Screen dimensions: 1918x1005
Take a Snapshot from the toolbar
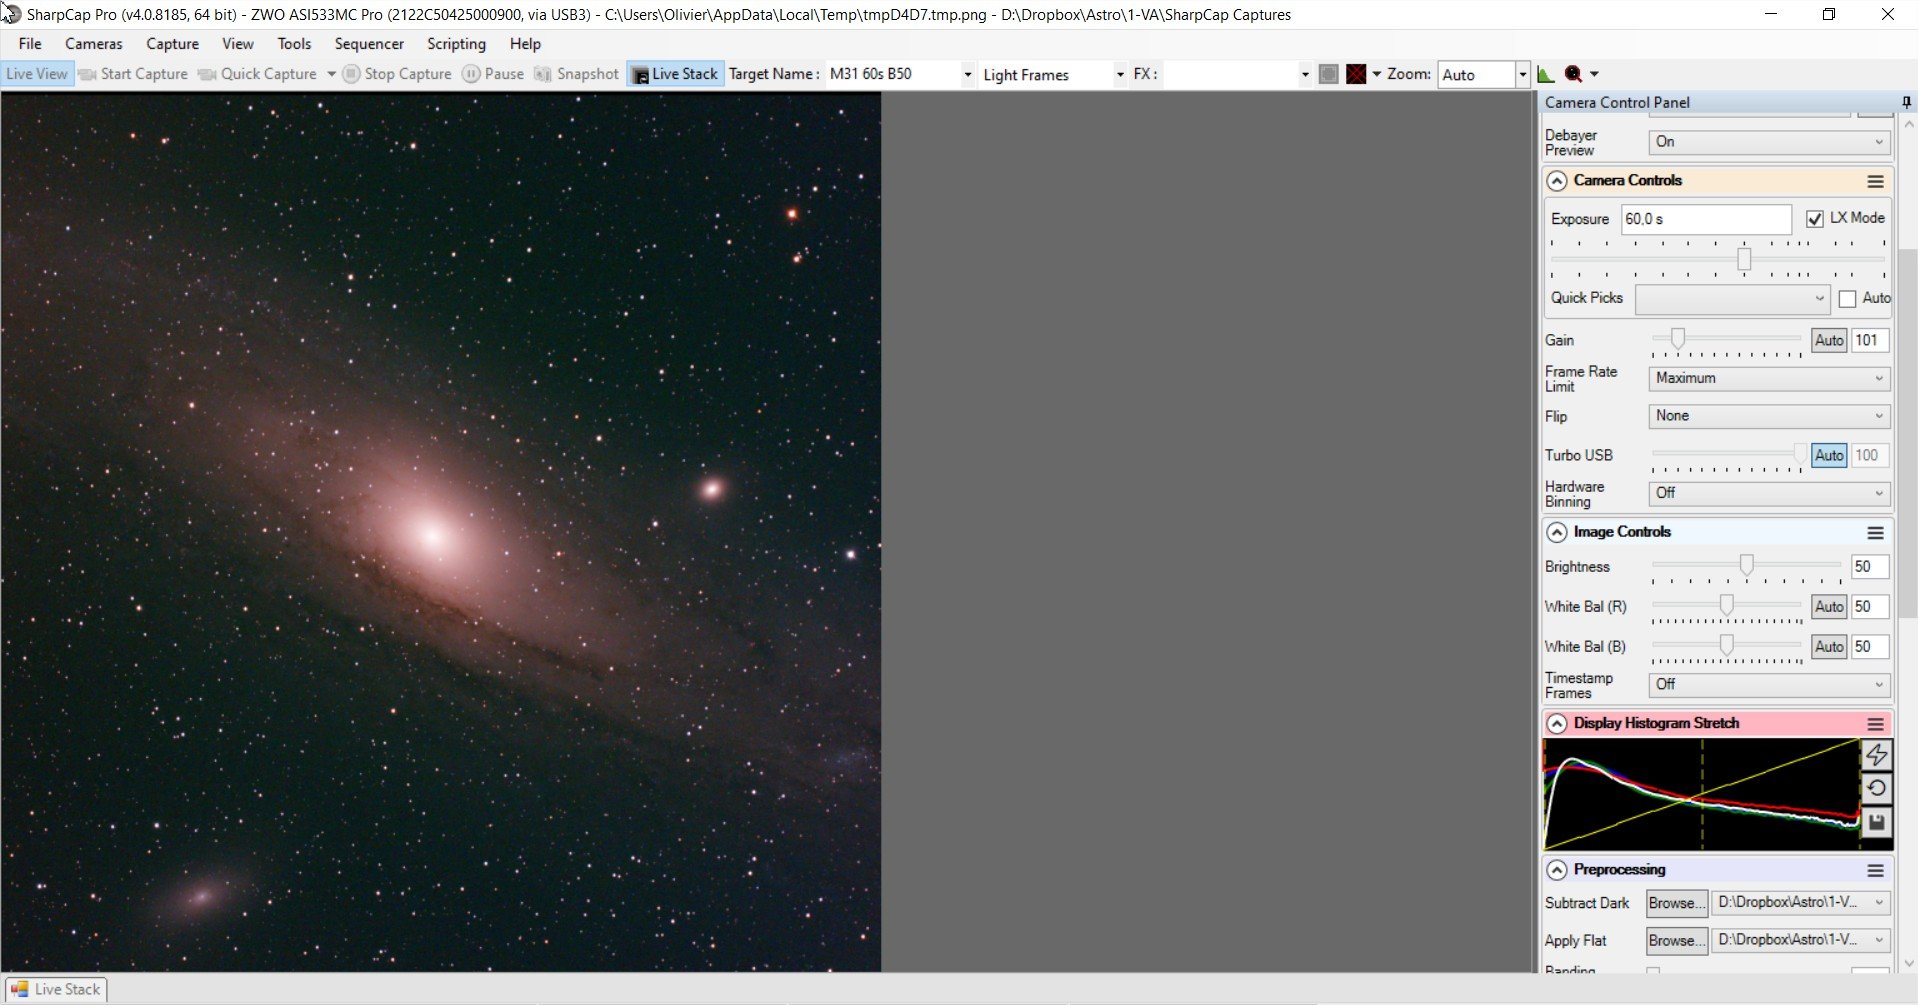(x=577, y=74)
